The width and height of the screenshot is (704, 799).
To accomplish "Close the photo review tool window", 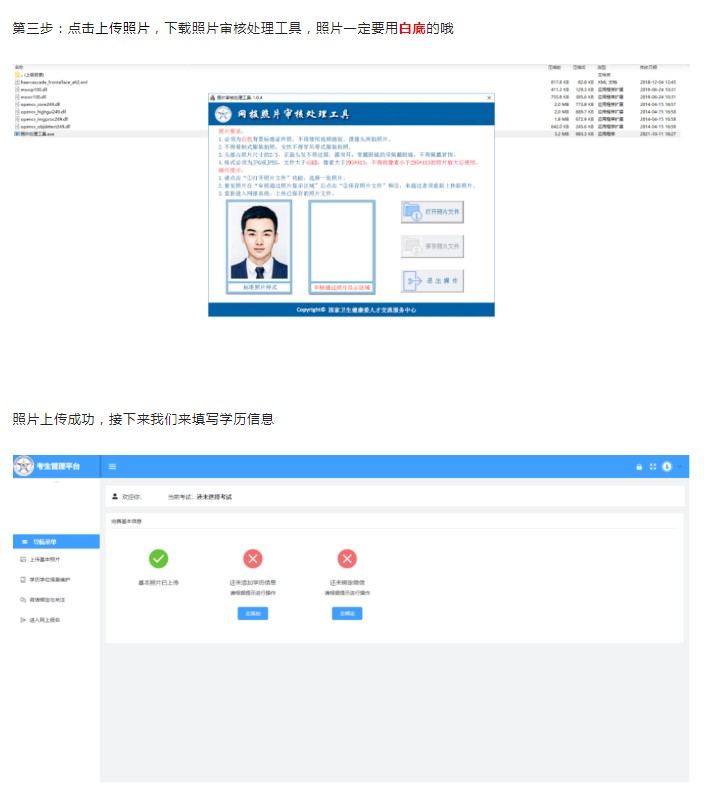I will pos(488,98).
